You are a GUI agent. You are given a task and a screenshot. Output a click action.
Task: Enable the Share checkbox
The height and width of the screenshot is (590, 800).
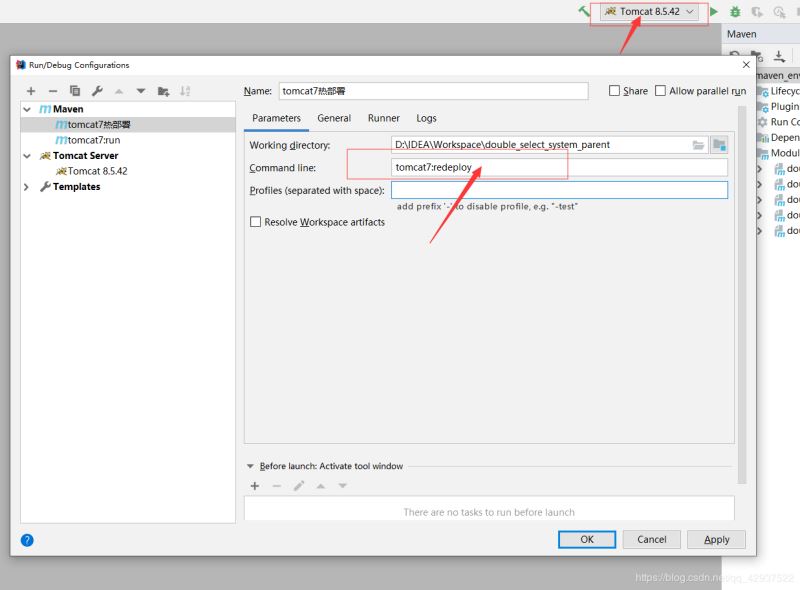coord(615,91)
